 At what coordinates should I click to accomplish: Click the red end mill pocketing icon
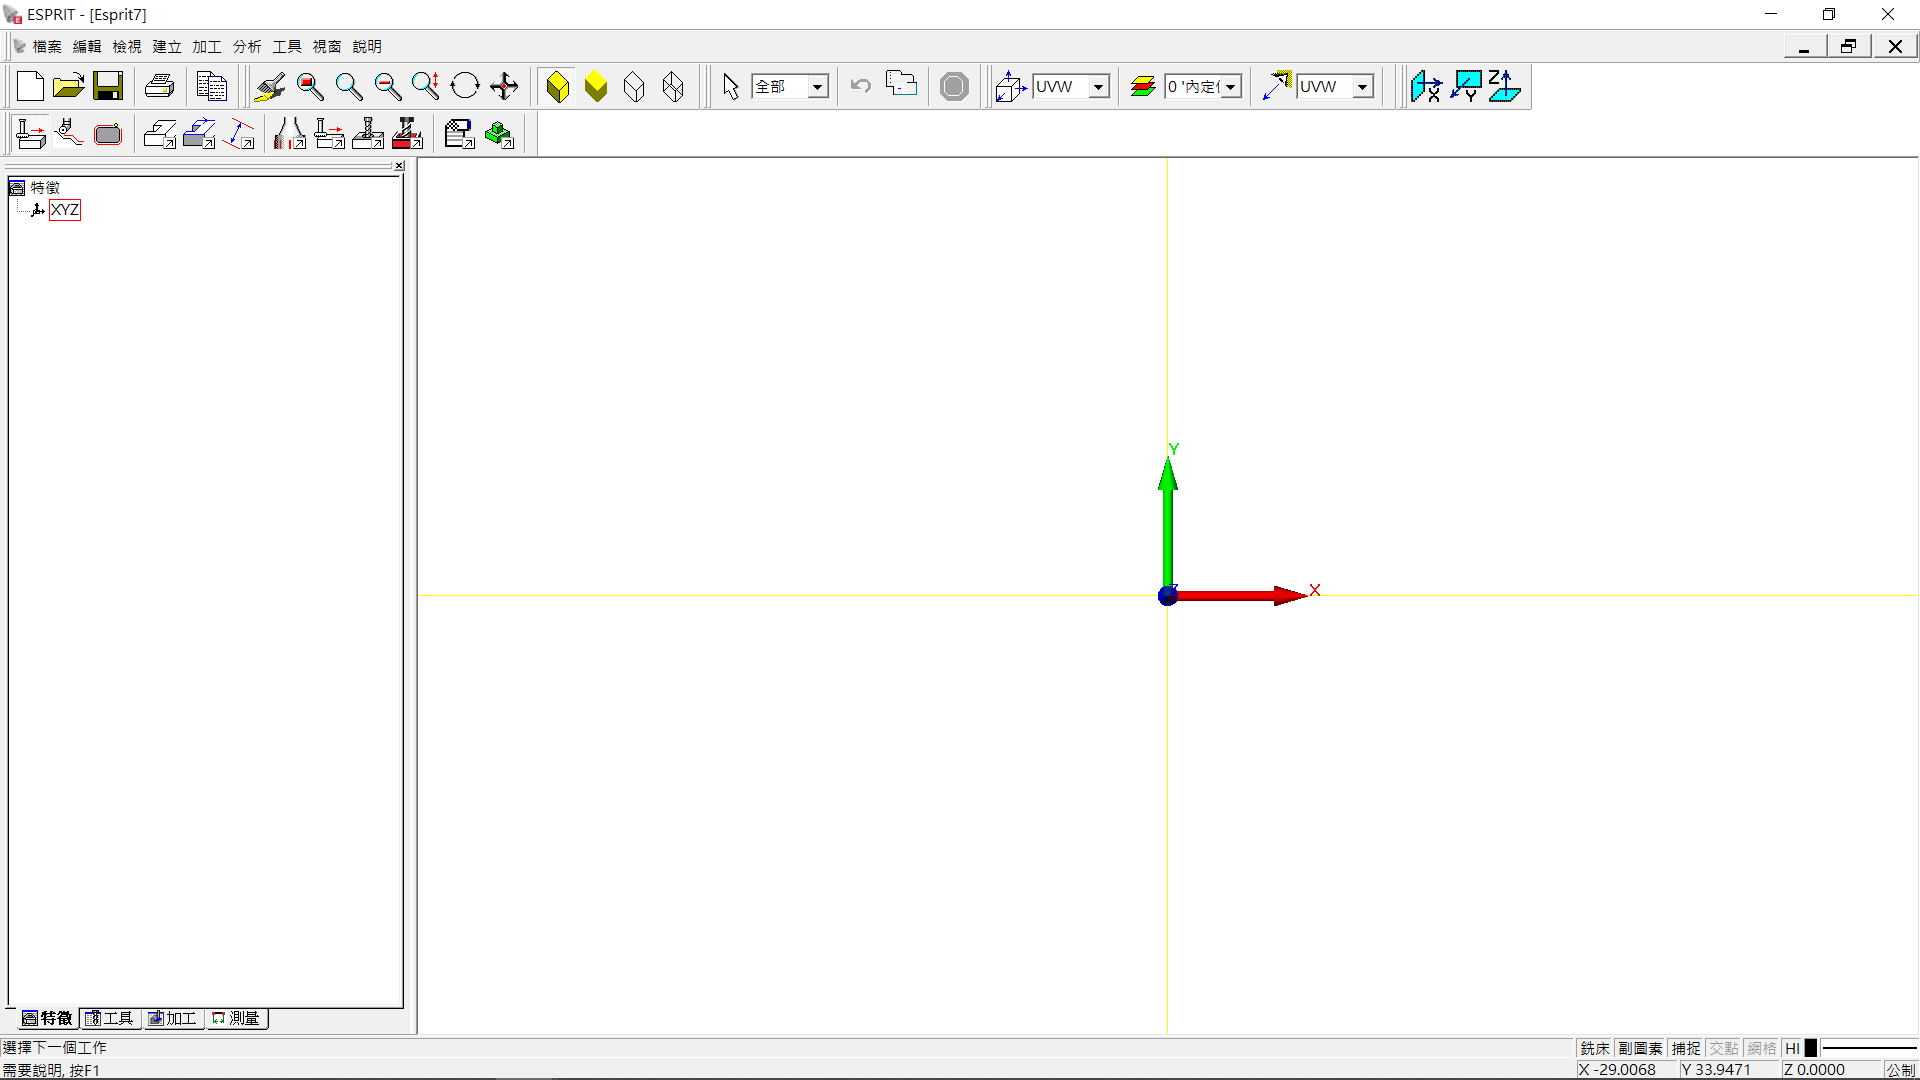[x=407, y=134]
